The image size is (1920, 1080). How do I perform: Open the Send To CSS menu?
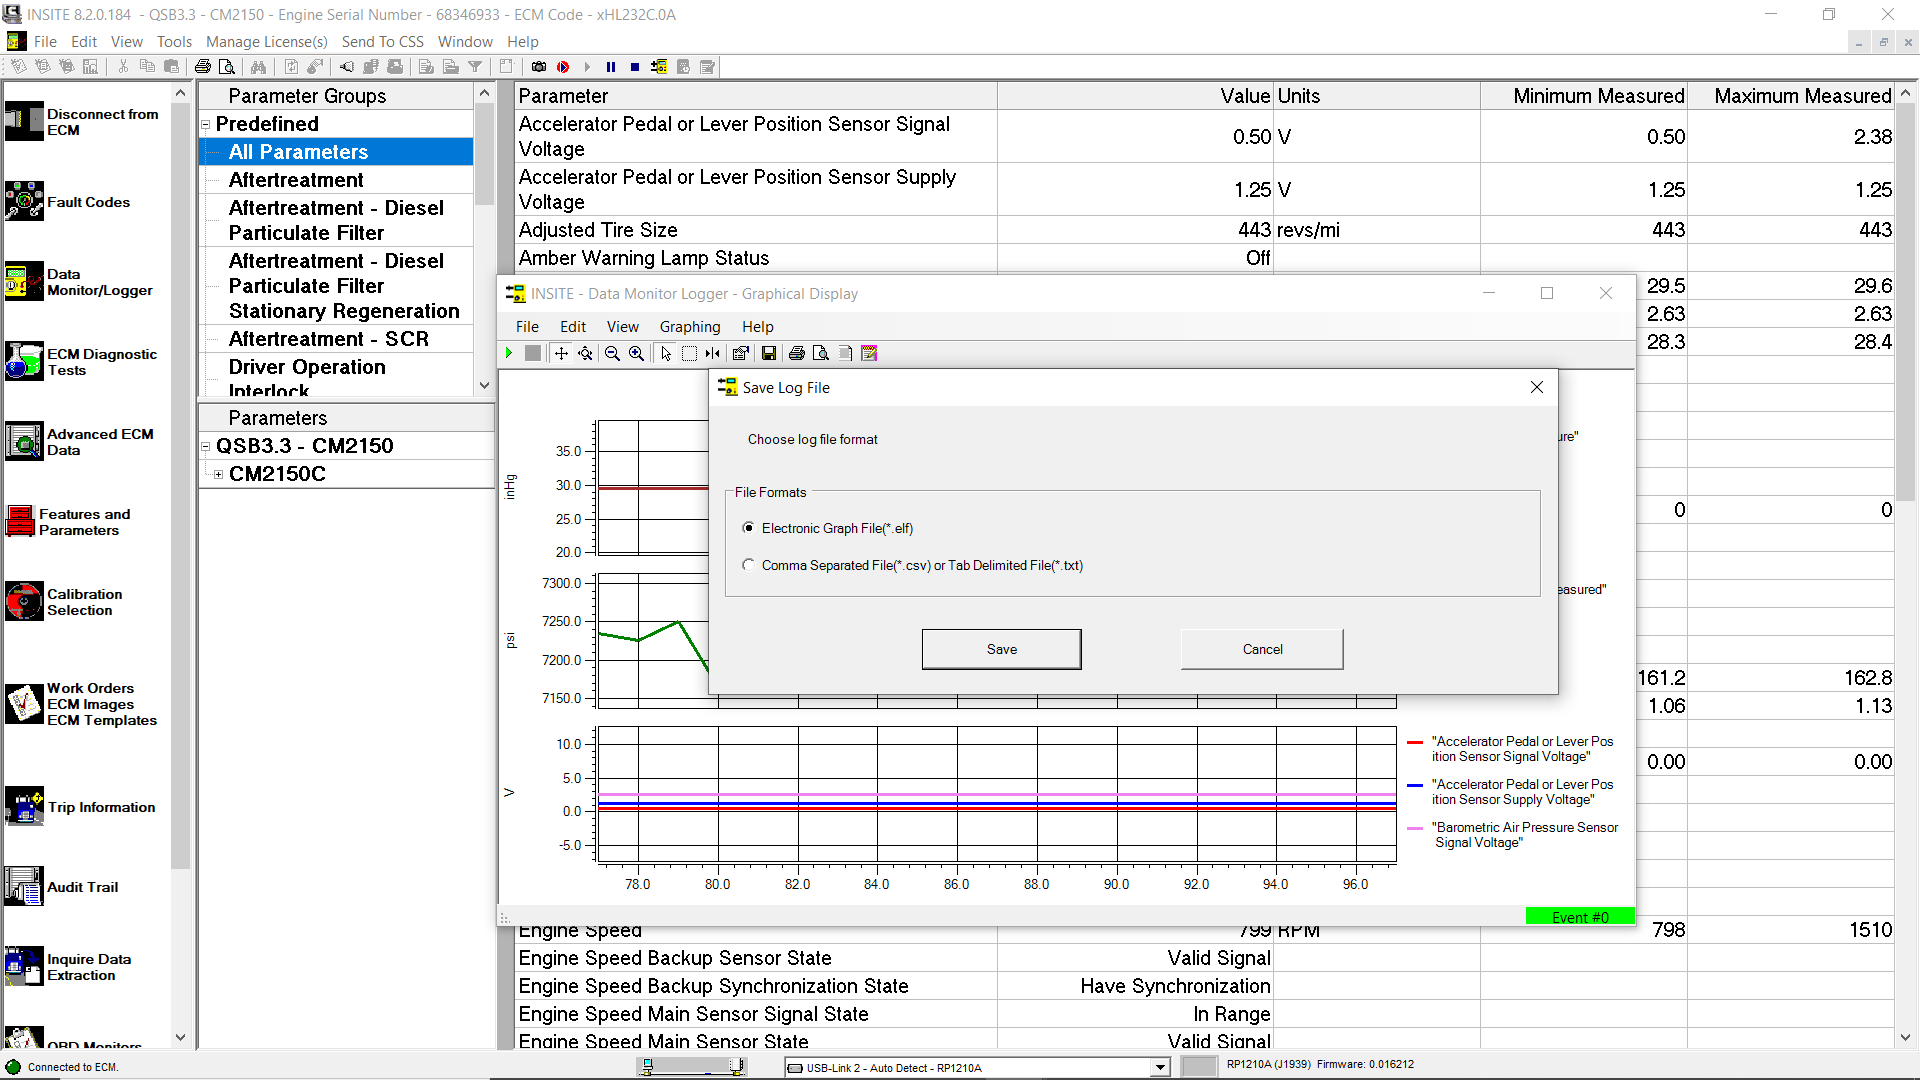pos(382,41)
